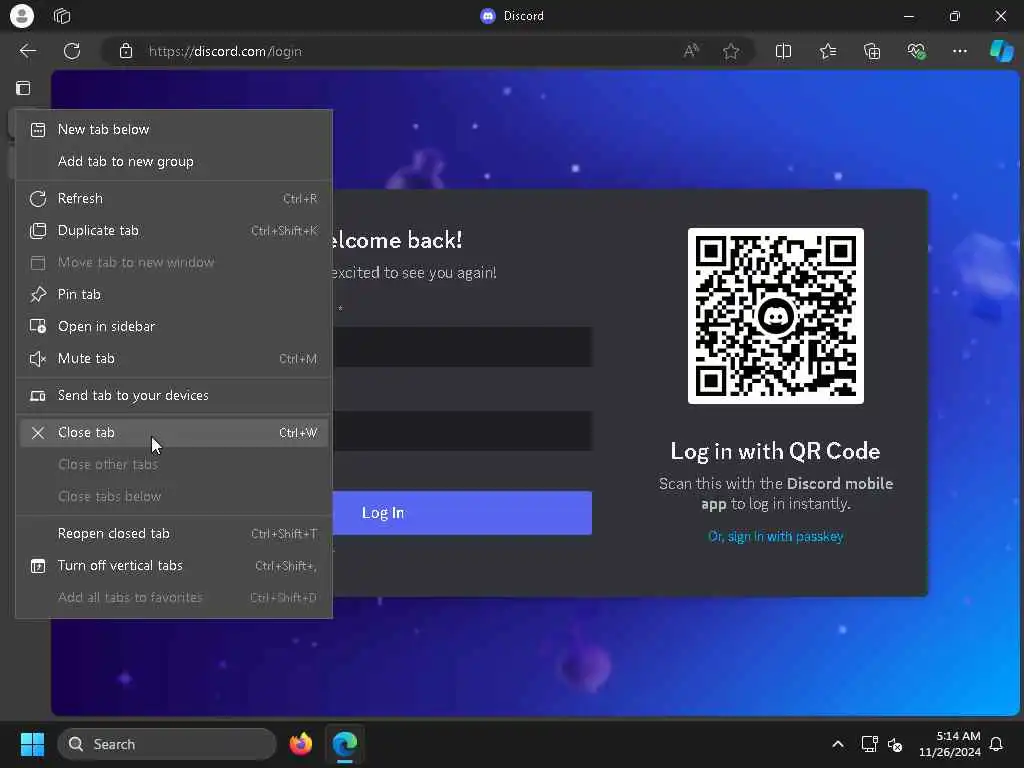1024x768 pixels.
Task: Open network status tray icon
Action: [x=869, y=744]
